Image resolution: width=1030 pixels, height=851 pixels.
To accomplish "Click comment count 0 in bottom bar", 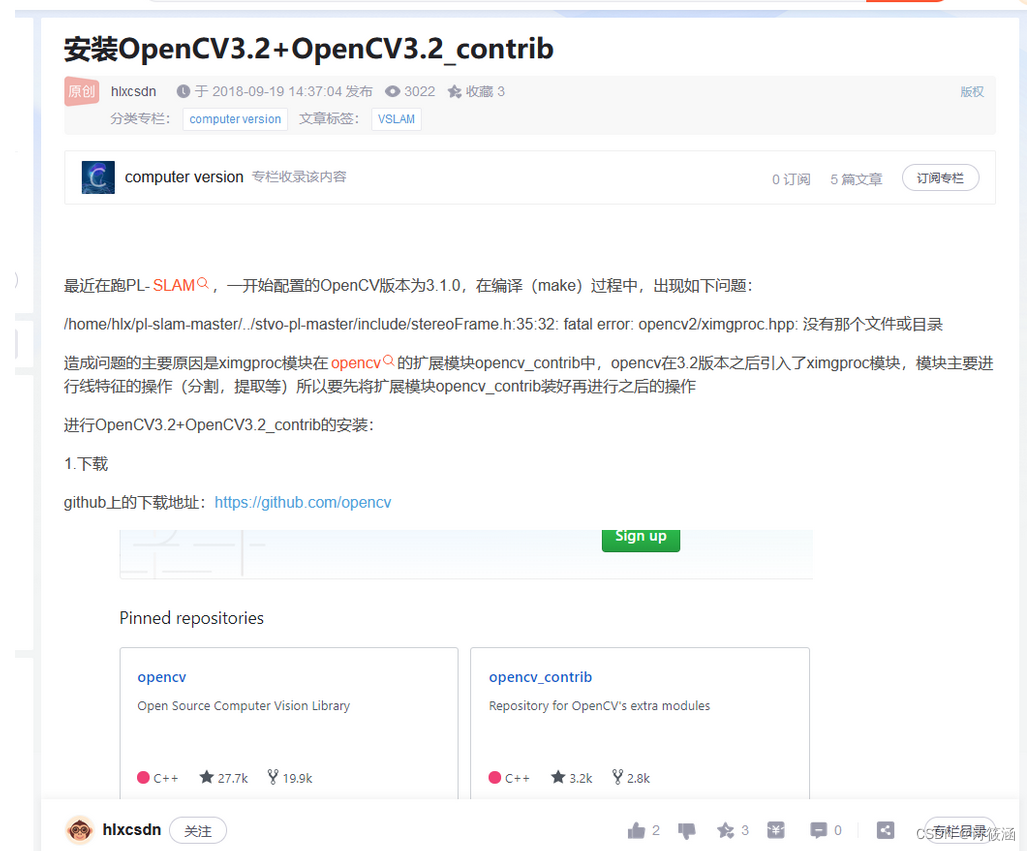I will click(838, 830).
